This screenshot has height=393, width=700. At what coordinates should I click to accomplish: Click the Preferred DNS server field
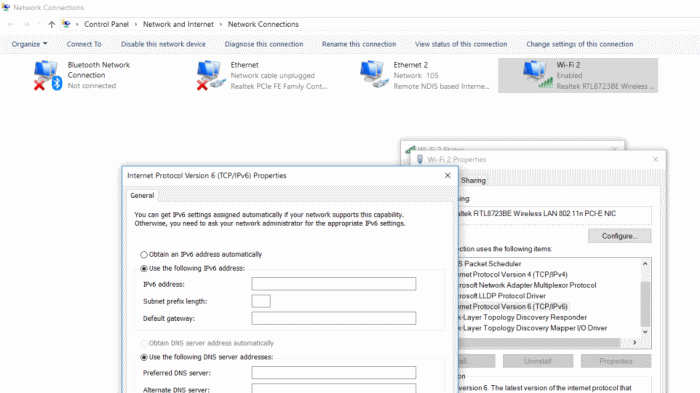click(333, 373)
